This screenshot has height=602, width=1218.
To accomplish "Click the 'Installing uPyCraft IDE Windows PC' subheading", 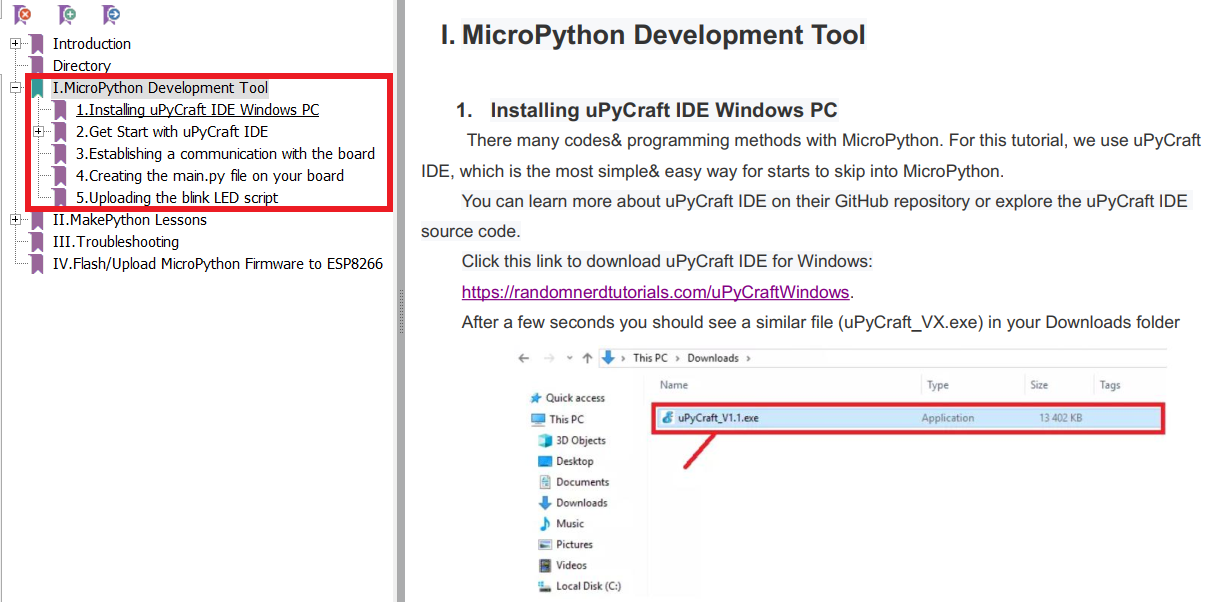I will click(664, 110).
